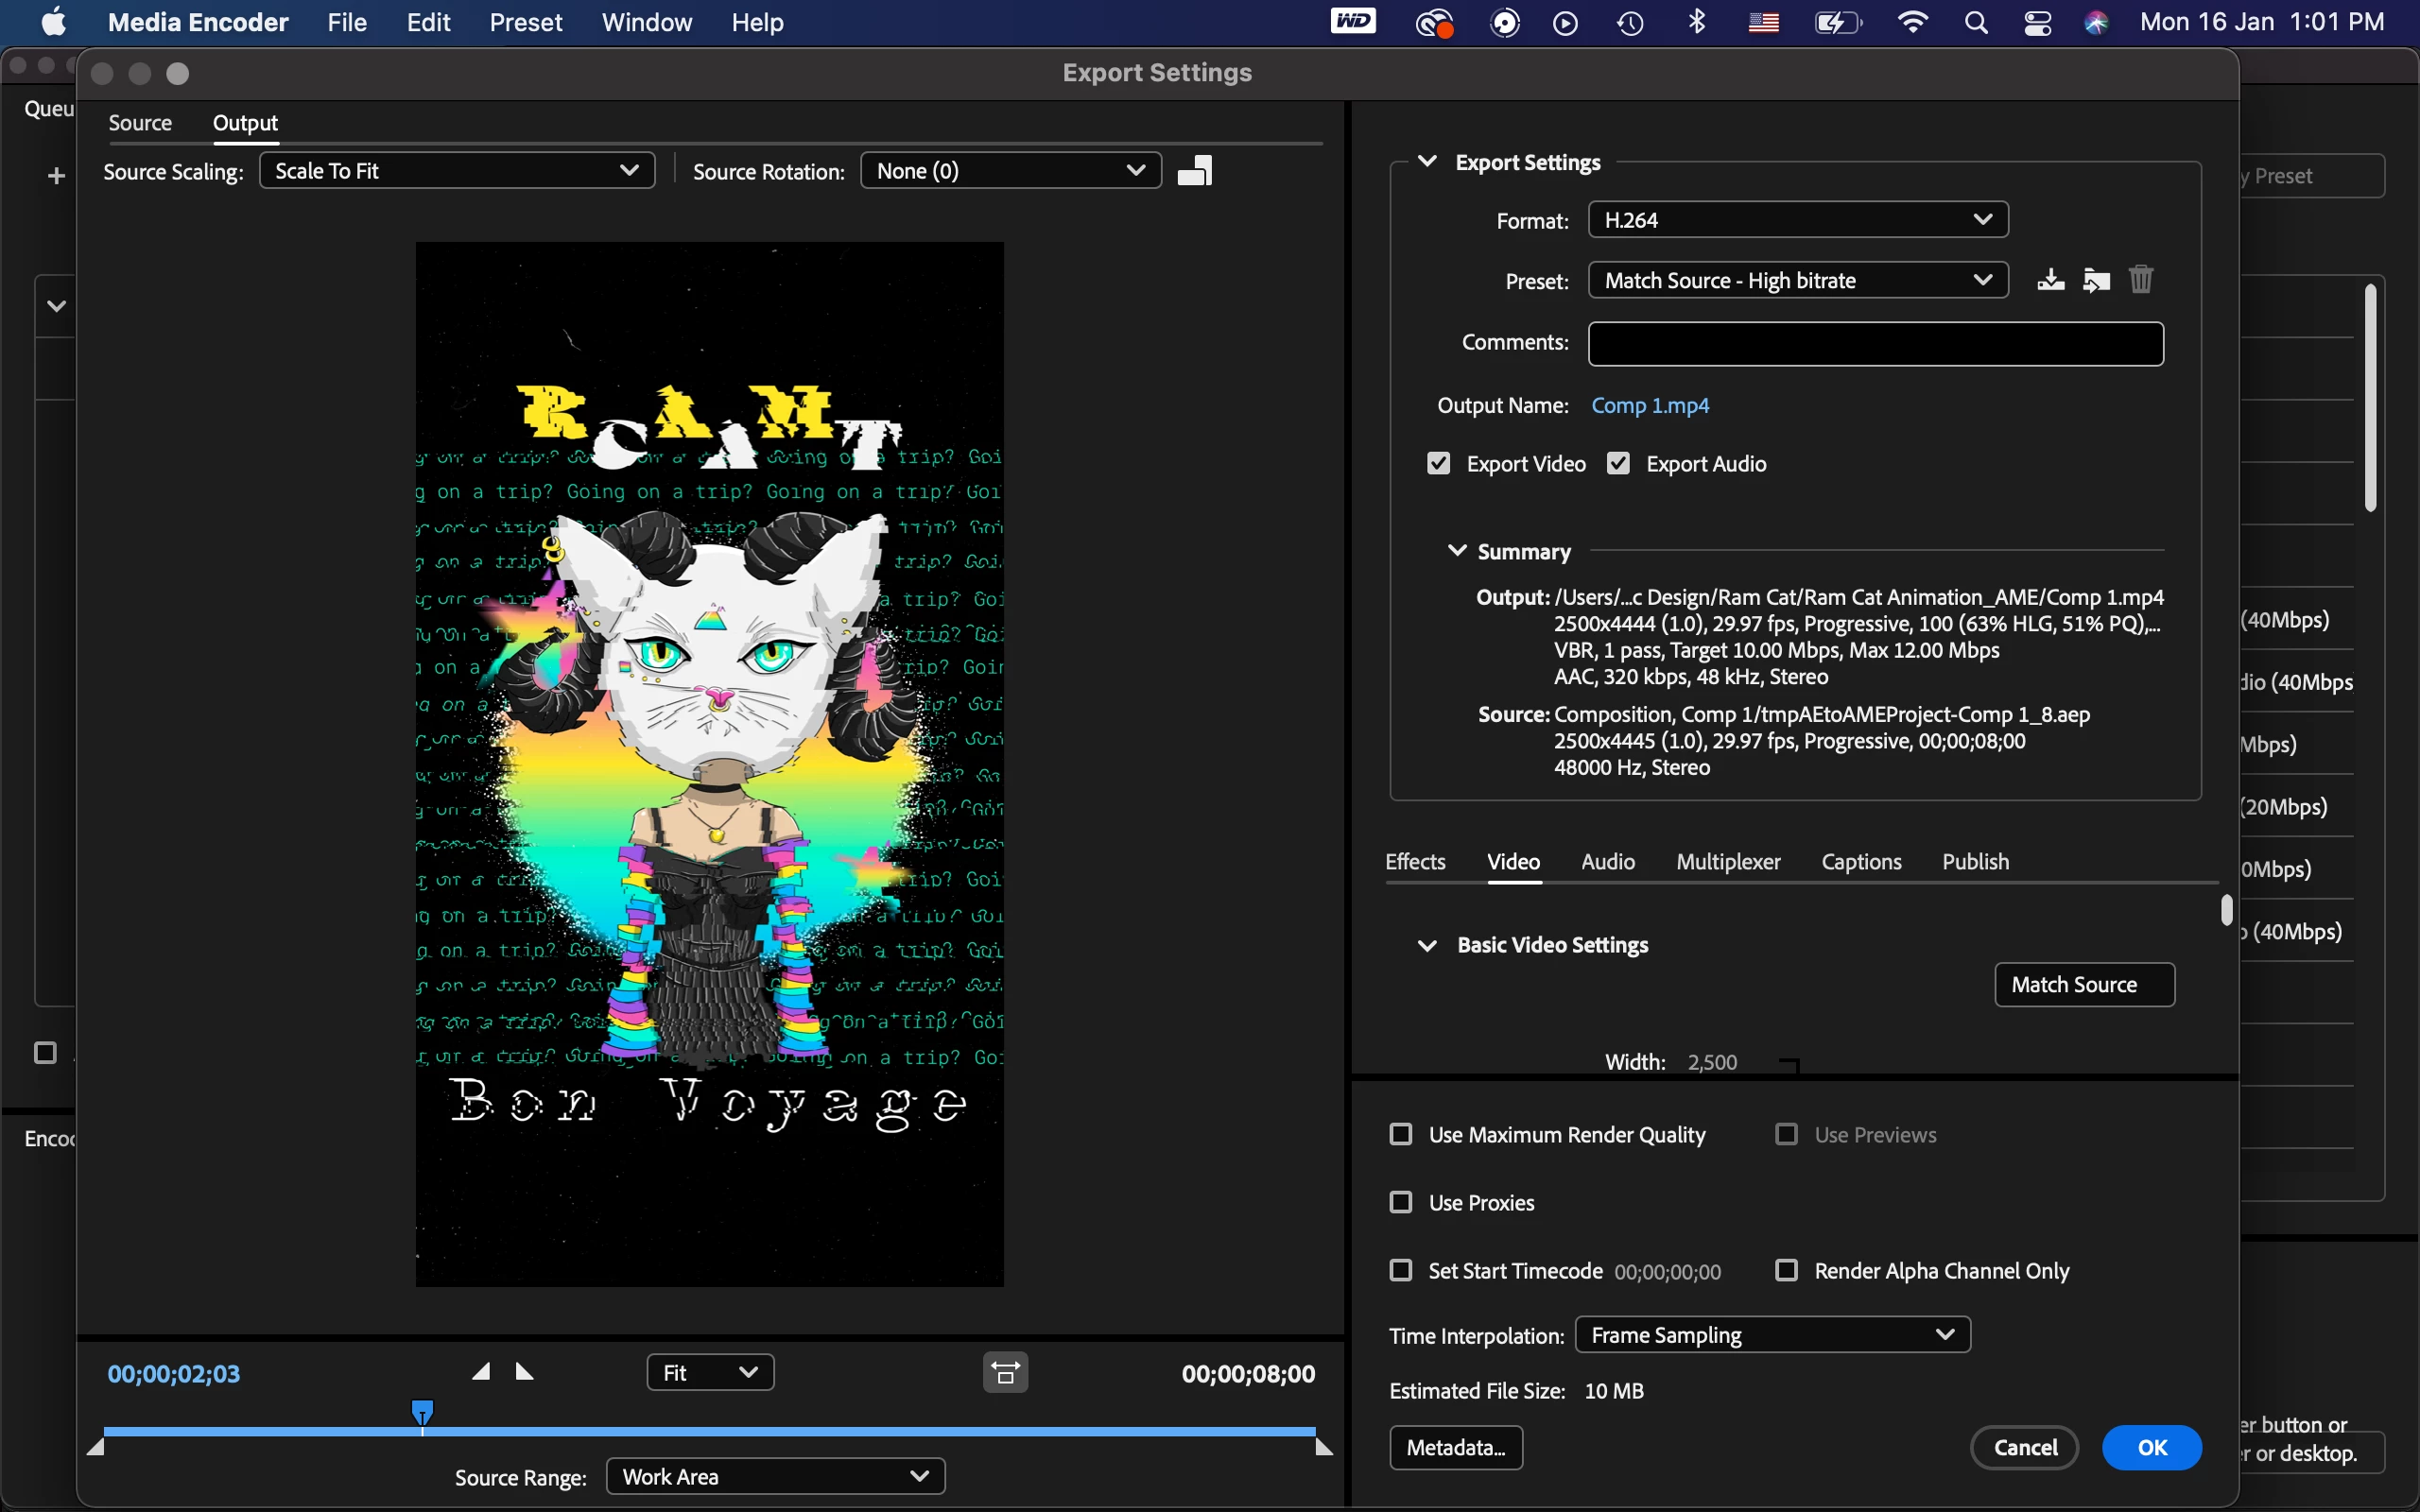Click into the Comments text field
Viewport: 2420px width, 1512px height.
pos(1875,344)
